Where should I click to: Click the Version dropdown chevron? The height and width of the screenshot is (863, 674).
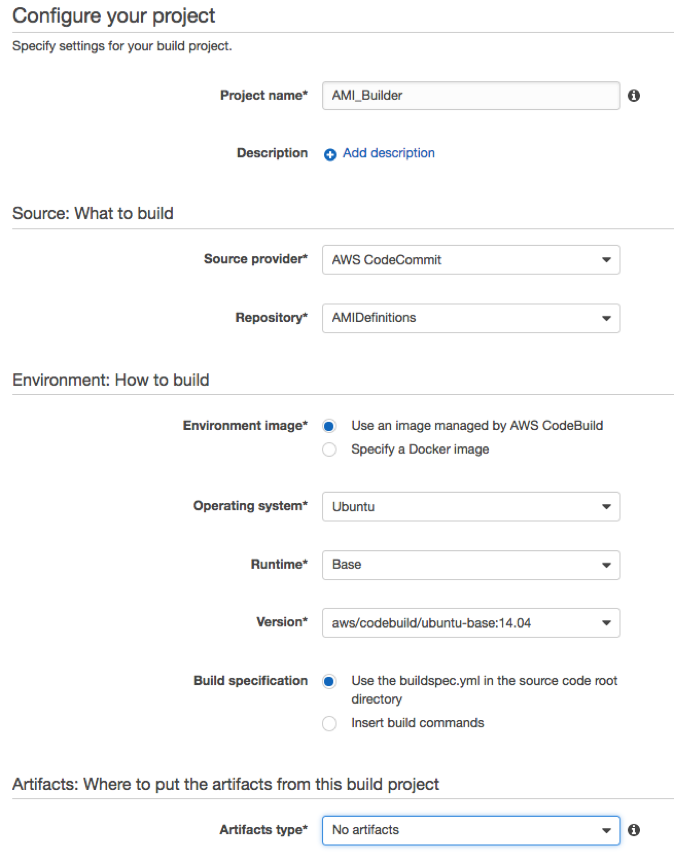(x=607, y=622)
